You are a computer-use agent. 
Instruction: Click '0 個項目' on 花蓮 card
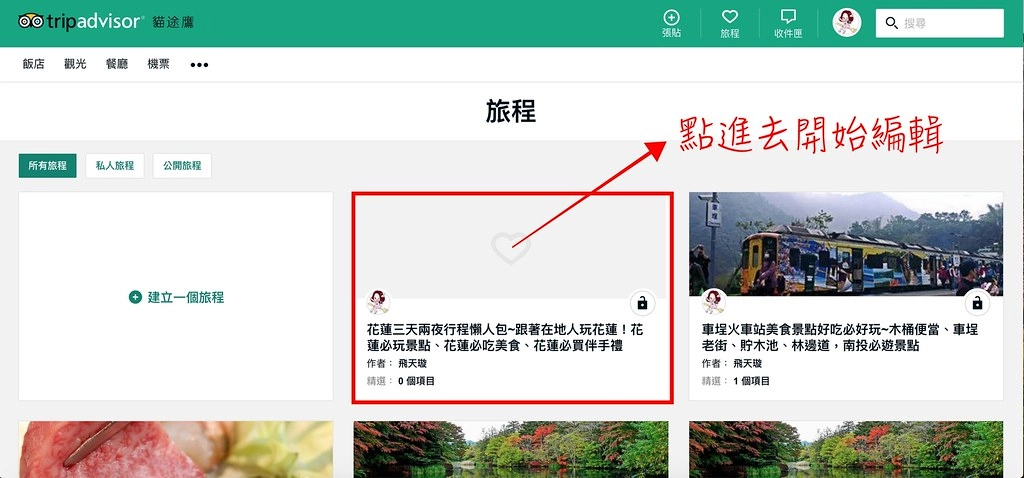417,381
